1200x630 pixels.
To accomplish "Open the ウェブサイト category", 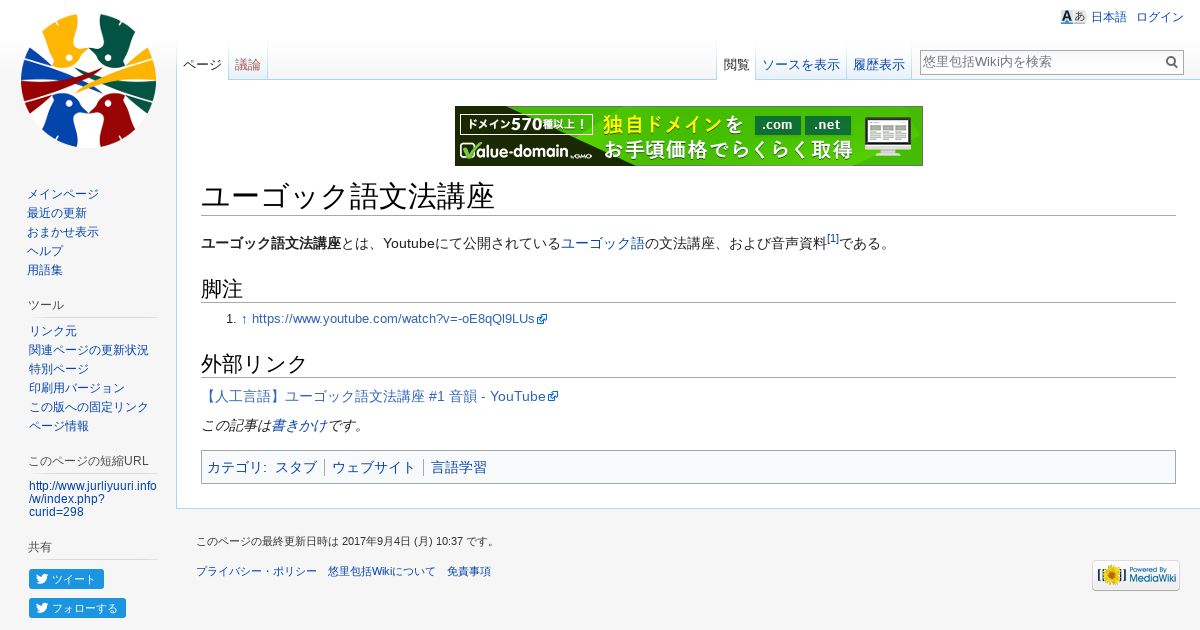I will (x=374, y=467).
